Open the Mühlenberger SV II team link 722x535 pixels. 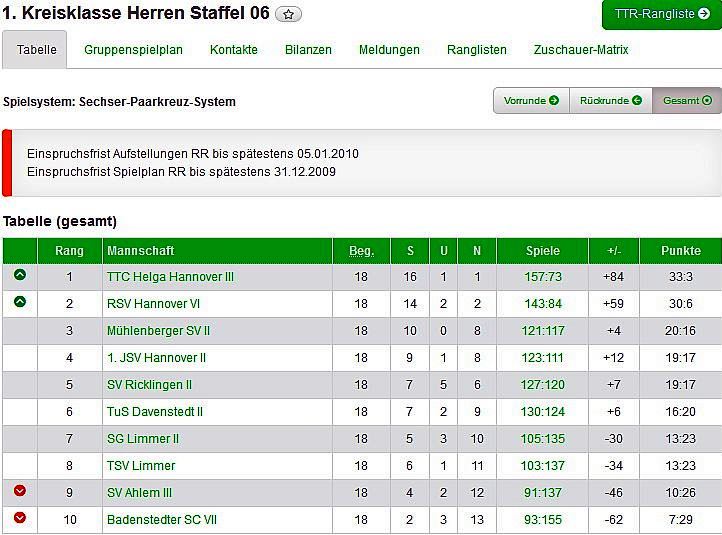tap(158, 331)
